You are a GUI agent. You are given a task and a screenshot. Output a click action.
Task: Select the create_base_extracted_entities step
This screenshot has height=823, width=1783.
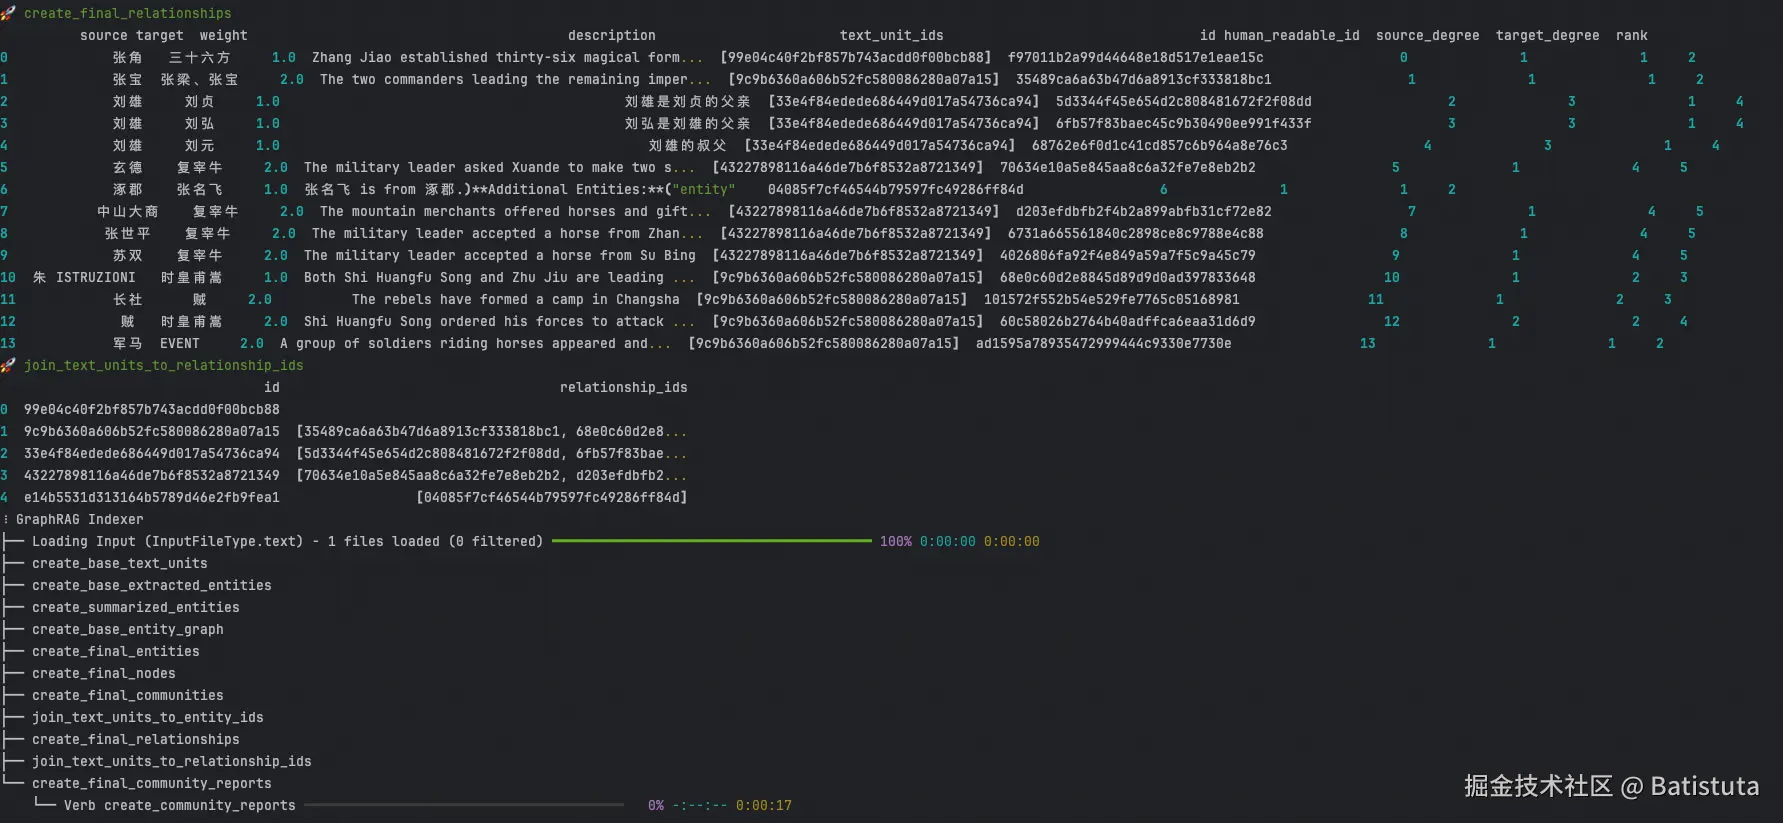(x=152, y=585)
